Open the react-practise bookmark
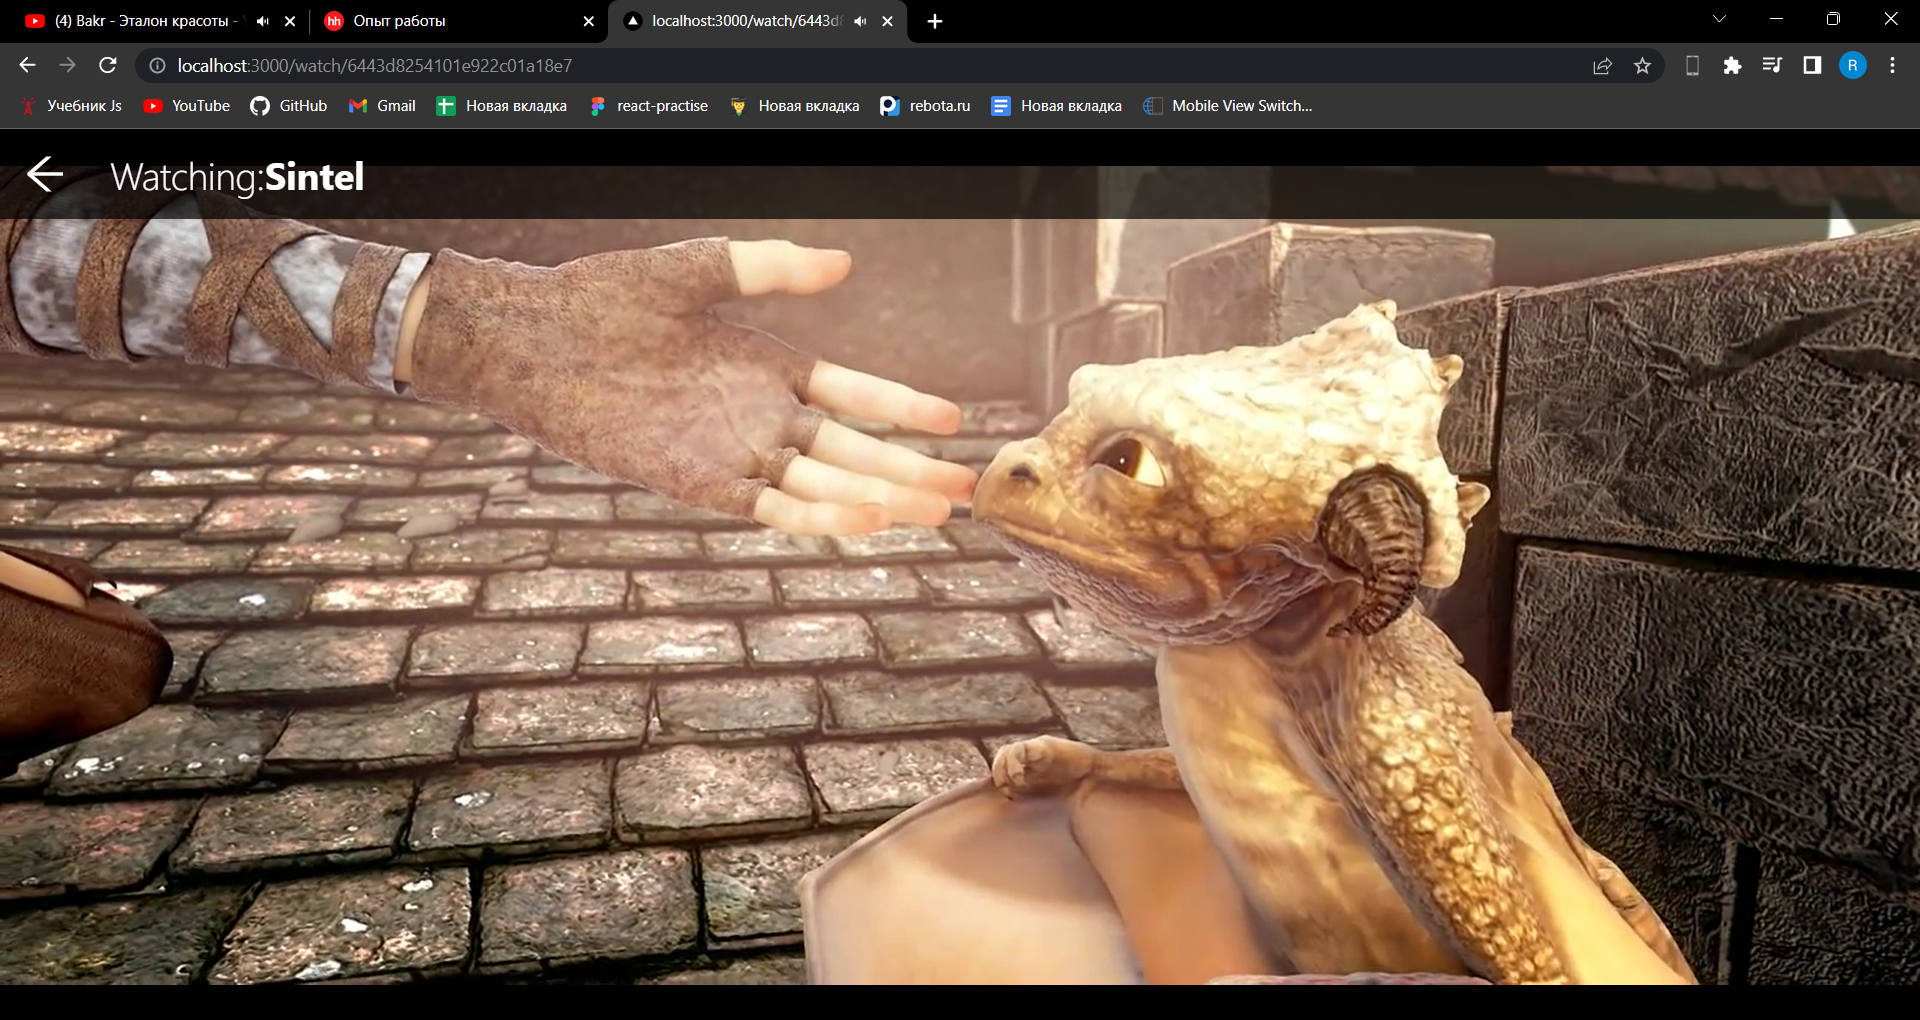The width and height of the screenshot is (1920, 1020). [x=649, y=106]
